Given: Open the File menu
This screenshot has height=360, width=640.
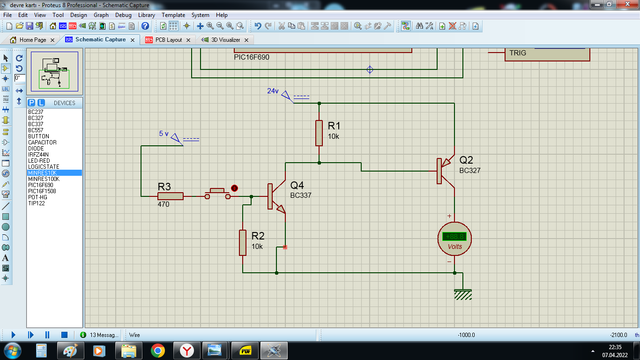Looking at the screenshot, I should pyautogui.click(x=7, y=15).
